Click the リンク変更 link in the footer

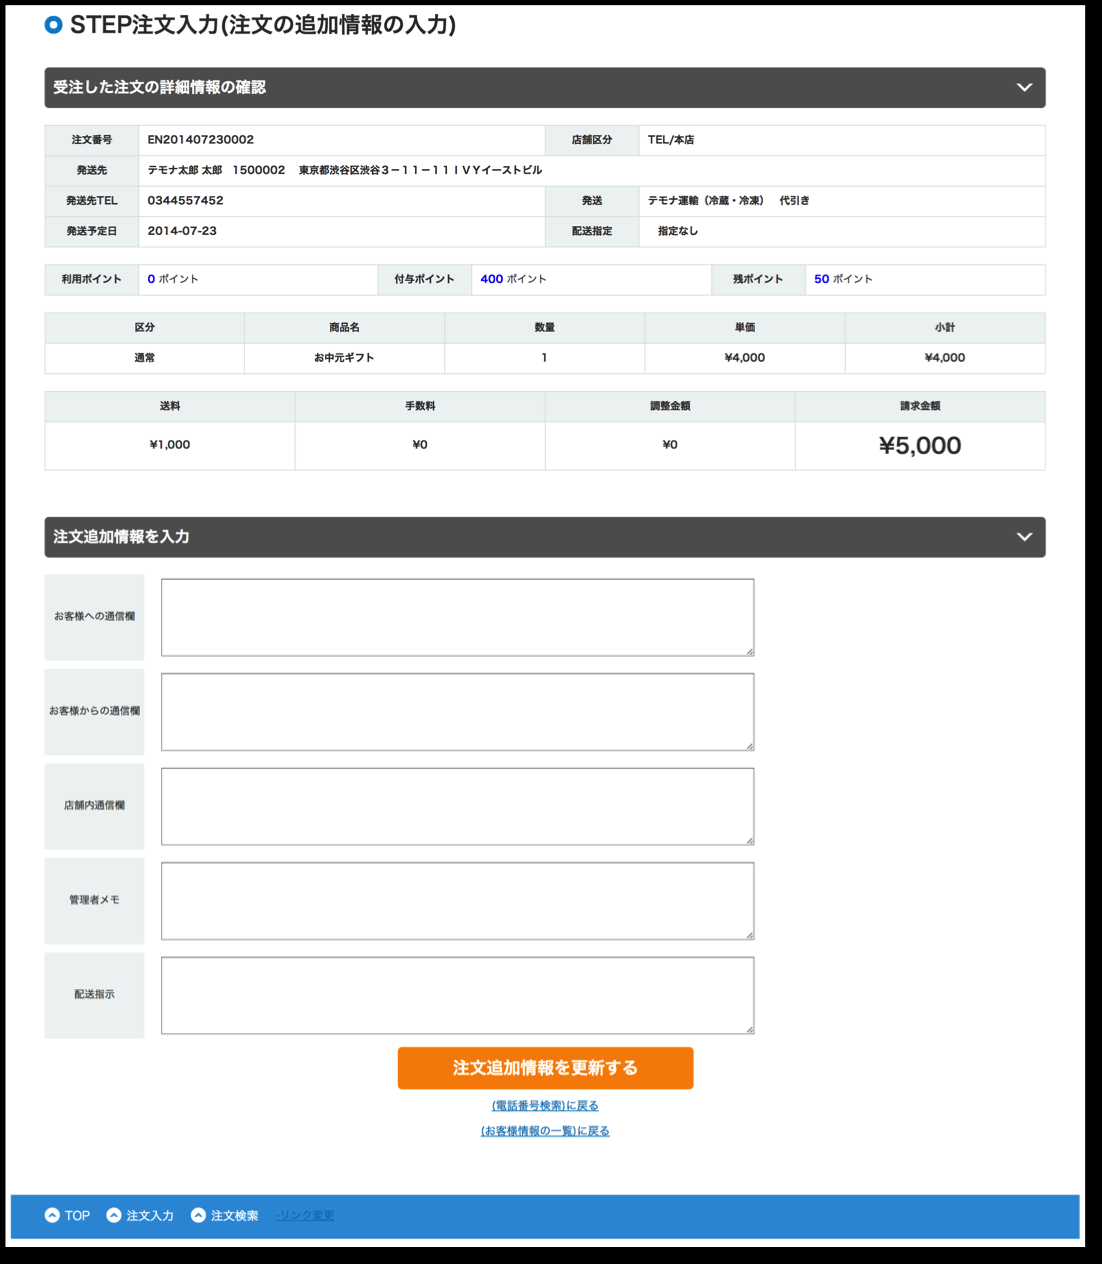[305, 1216]
